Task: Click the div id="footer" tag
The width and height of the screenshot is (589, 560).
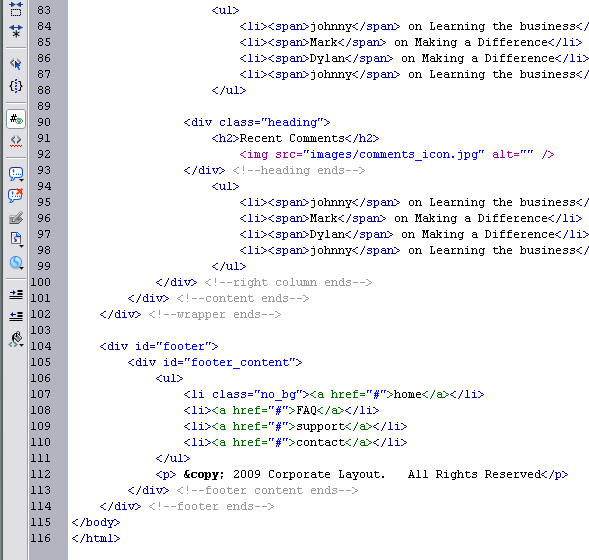Action: tap(159, 346)
